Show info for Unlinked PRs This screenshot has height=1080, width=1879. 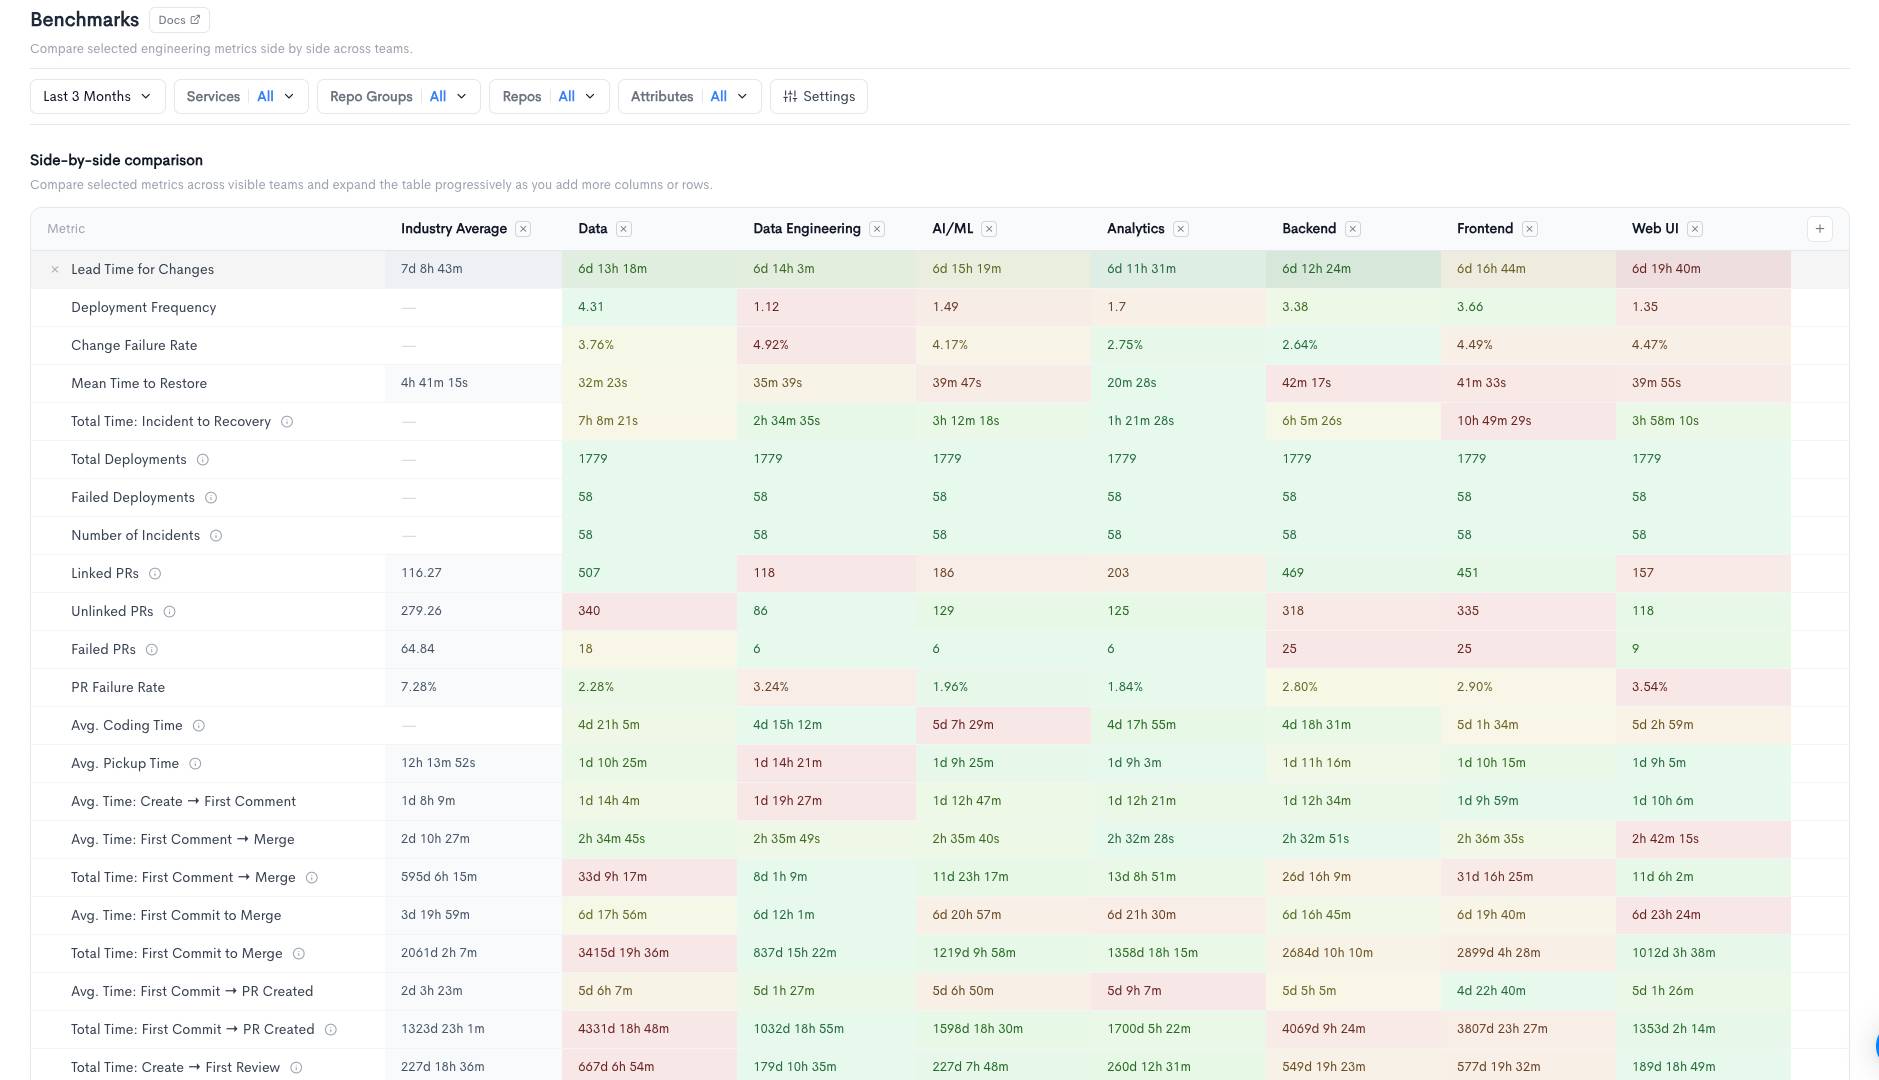[x=170, y=611]
